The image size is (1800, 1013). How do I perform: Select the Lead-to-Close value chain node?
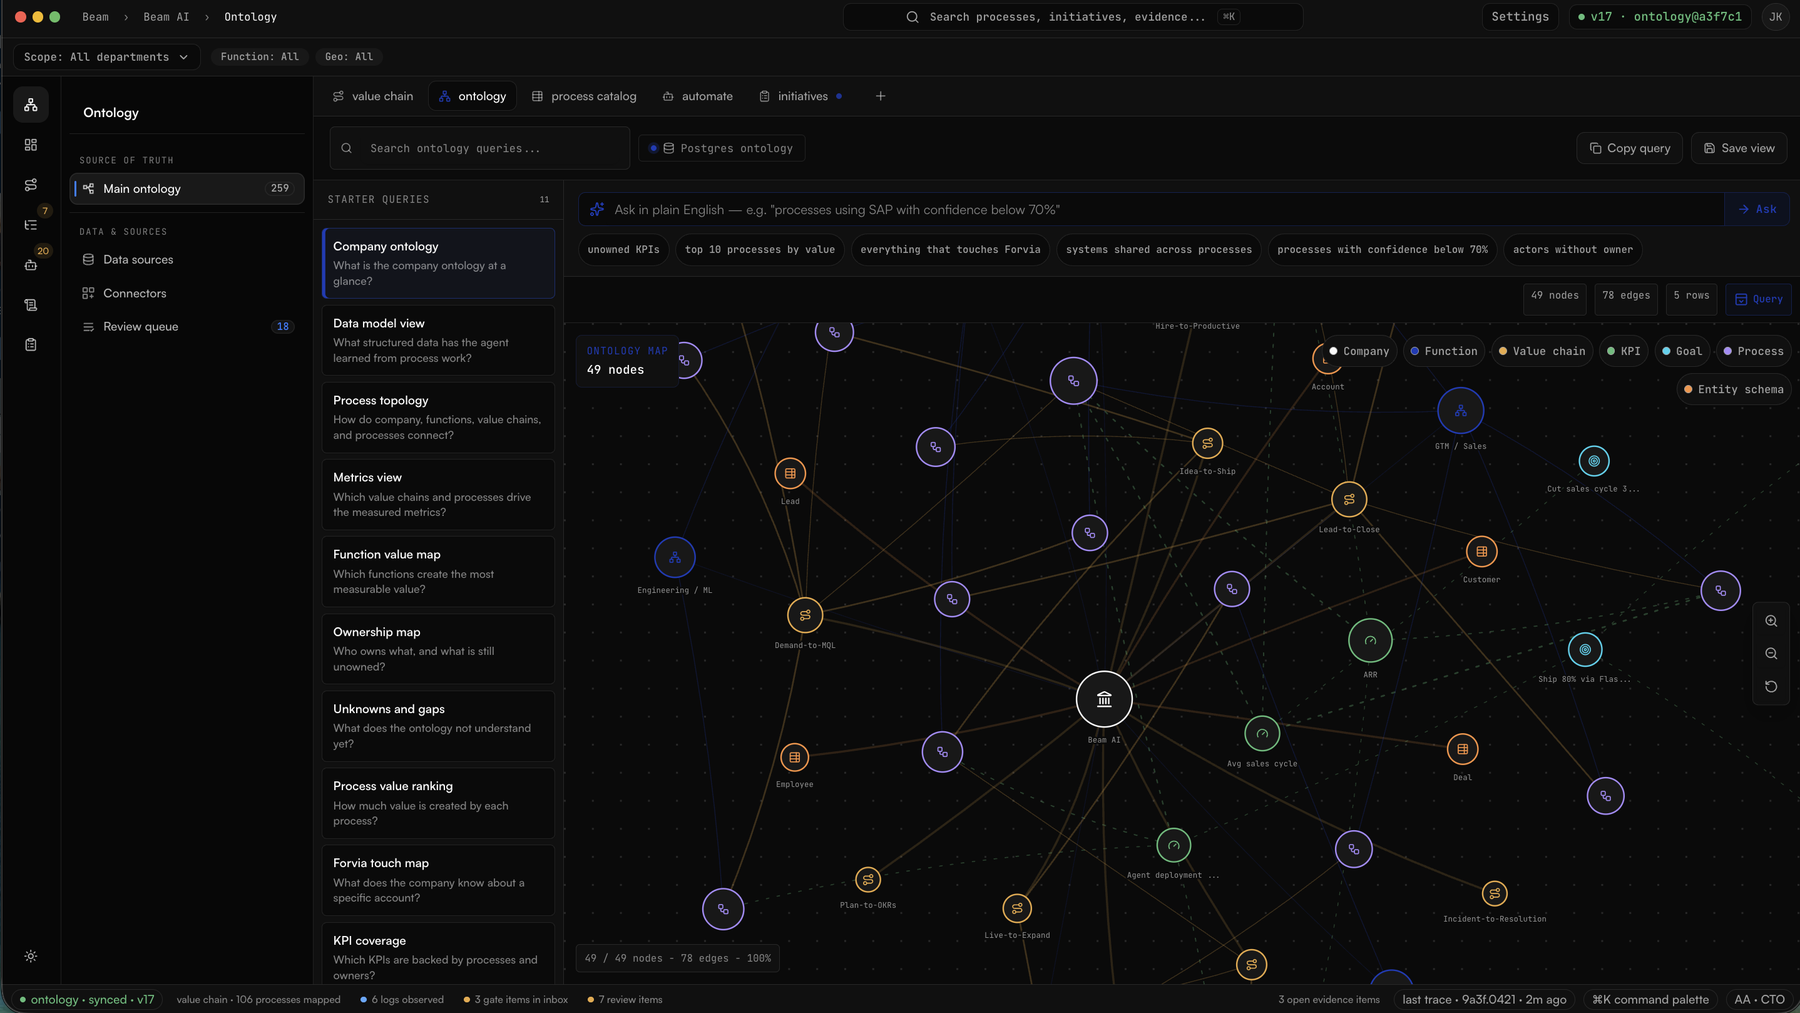(1349, 499)
